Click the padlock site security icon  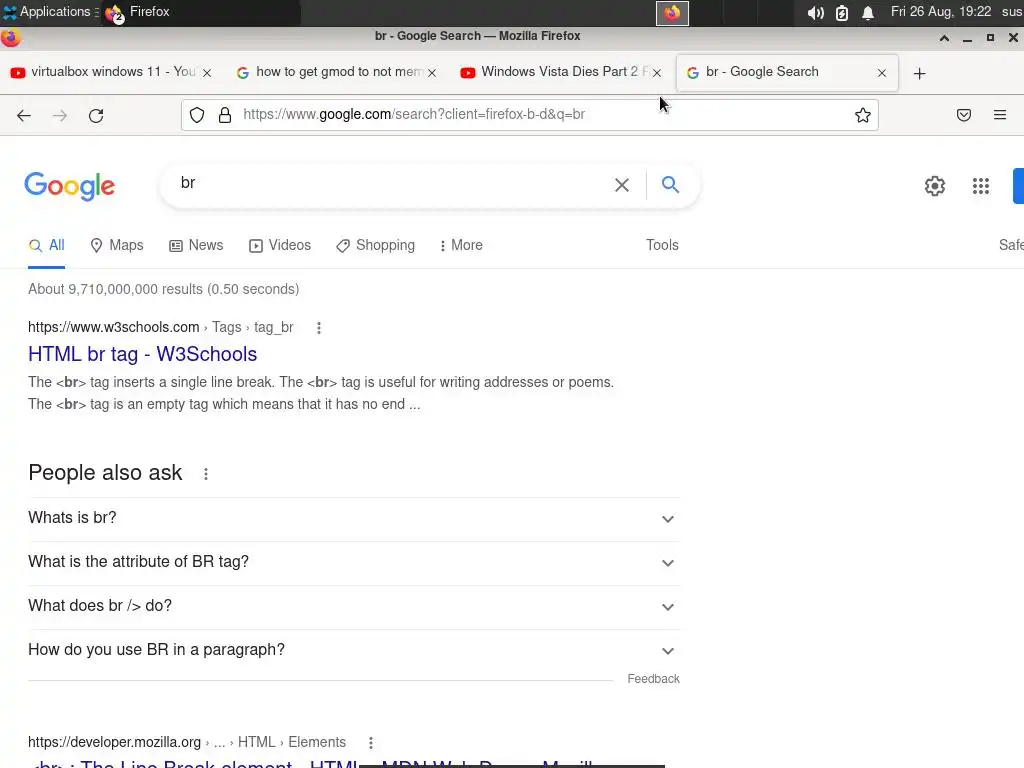tap(225, 115)
